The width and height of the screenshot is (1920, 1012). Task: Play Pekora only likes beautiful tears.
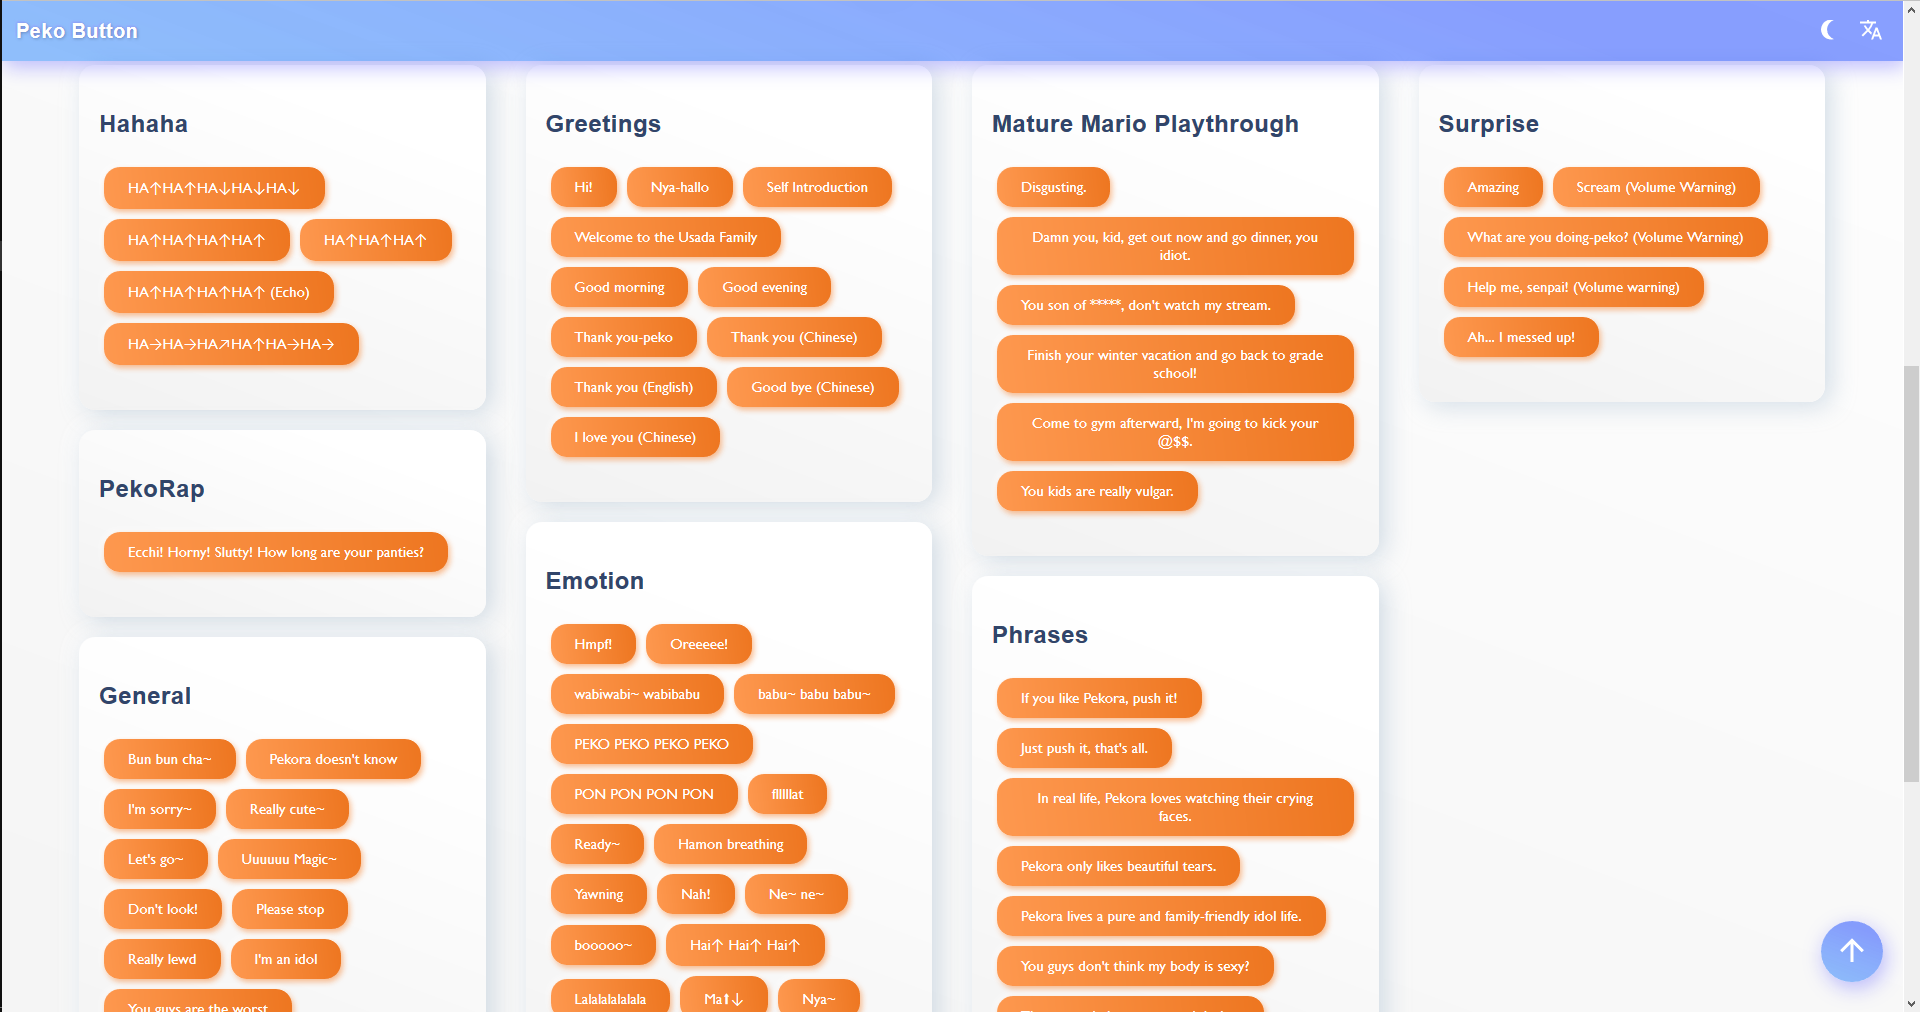click(1118, 866)
